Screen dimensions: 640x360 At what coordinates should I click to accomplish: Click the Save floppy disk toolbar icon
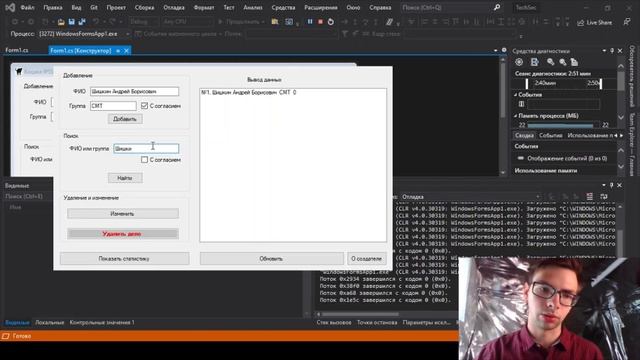click(71, 22)
